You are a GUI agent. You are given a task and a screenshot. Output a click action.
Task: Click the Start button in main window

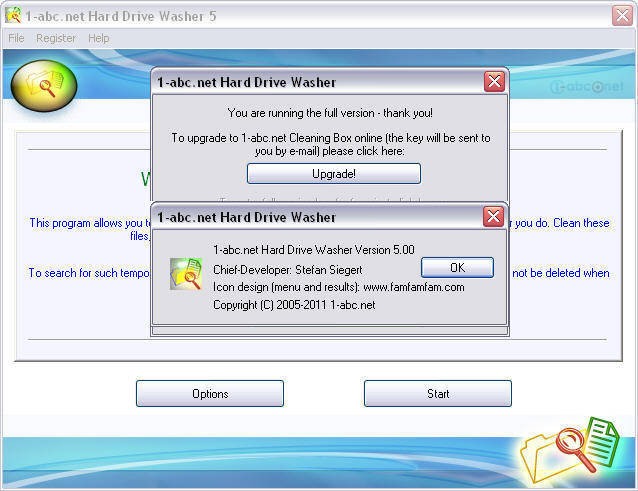[438, 393]
